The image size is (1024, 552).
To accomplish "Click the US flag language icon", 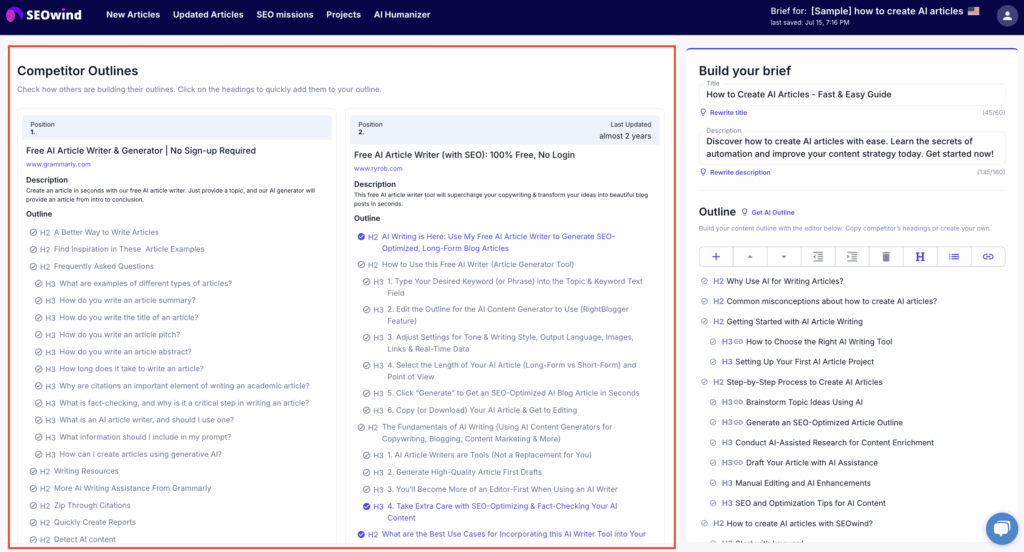I will pyautogui.click(x=973, y=11).
